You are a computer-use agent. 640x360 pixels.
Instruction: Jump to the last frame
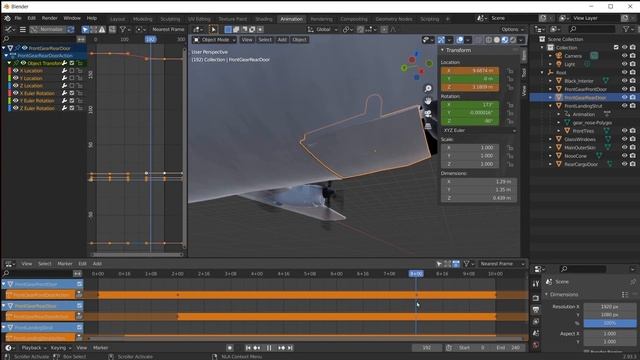click(x=290, y=348)
